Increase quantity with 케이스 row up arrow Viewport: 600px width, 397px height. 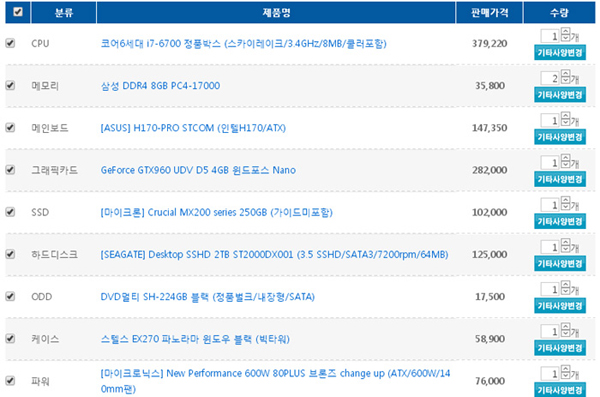(566, 327)
